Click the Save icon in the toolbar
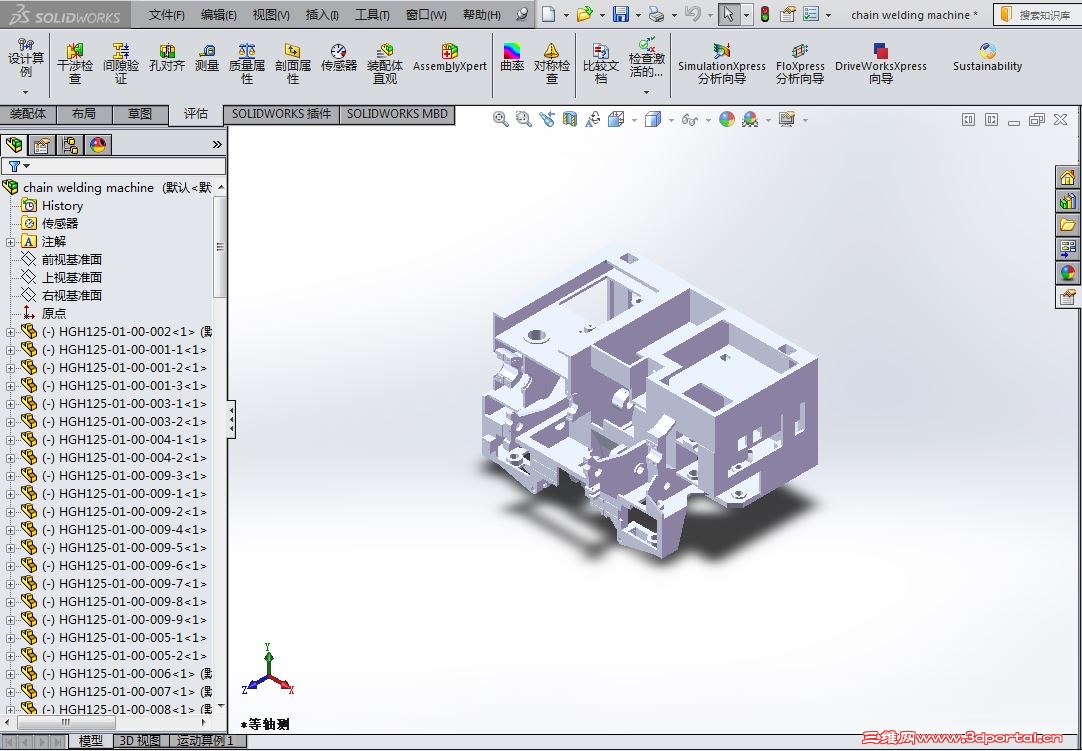 click(x=621, y=14)
